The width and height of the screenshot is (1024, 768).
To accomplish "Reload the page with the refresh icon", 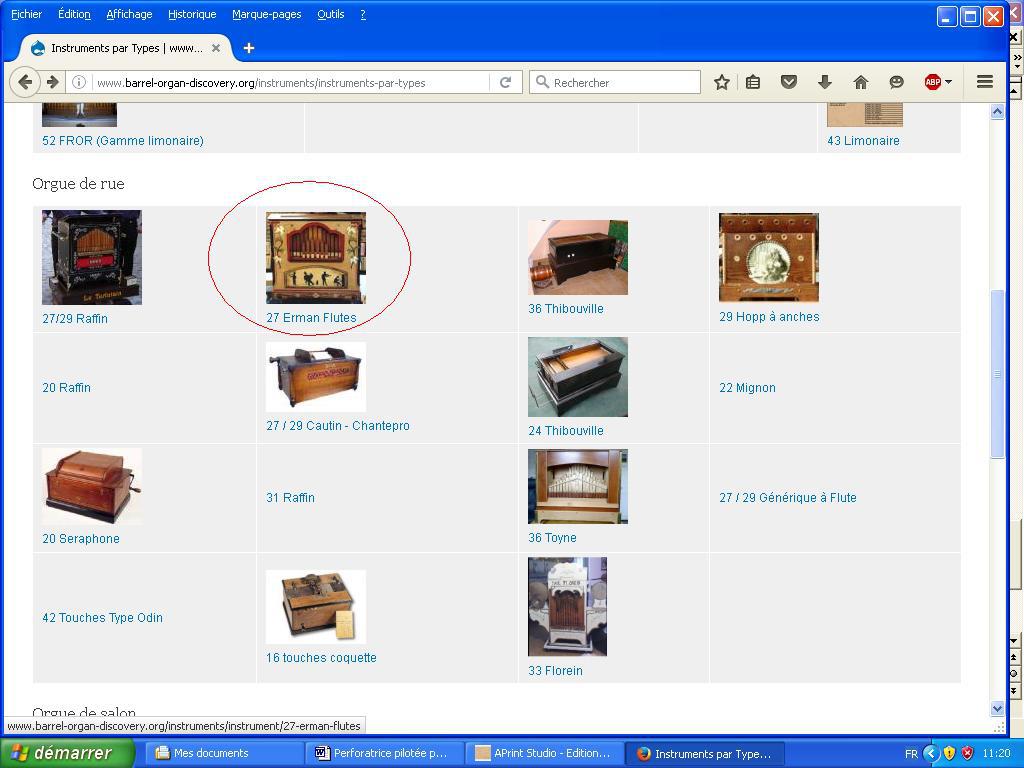I will pyautogui.click(x=506, y=83).
